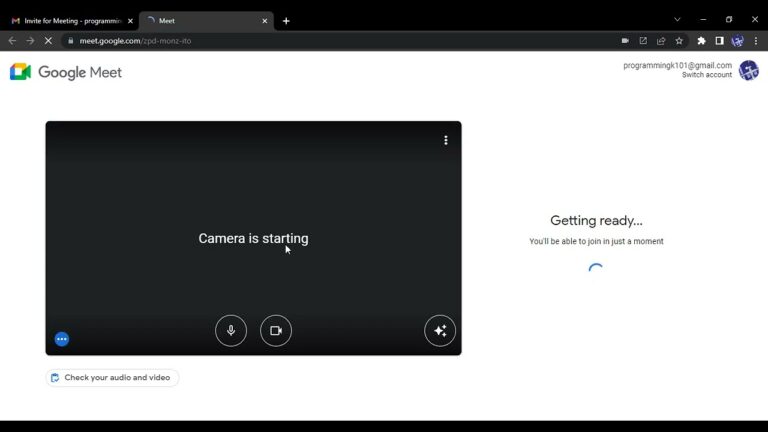768x432 pixels.
Task: Open the Google account avatar
Action: tap(749, 71)
